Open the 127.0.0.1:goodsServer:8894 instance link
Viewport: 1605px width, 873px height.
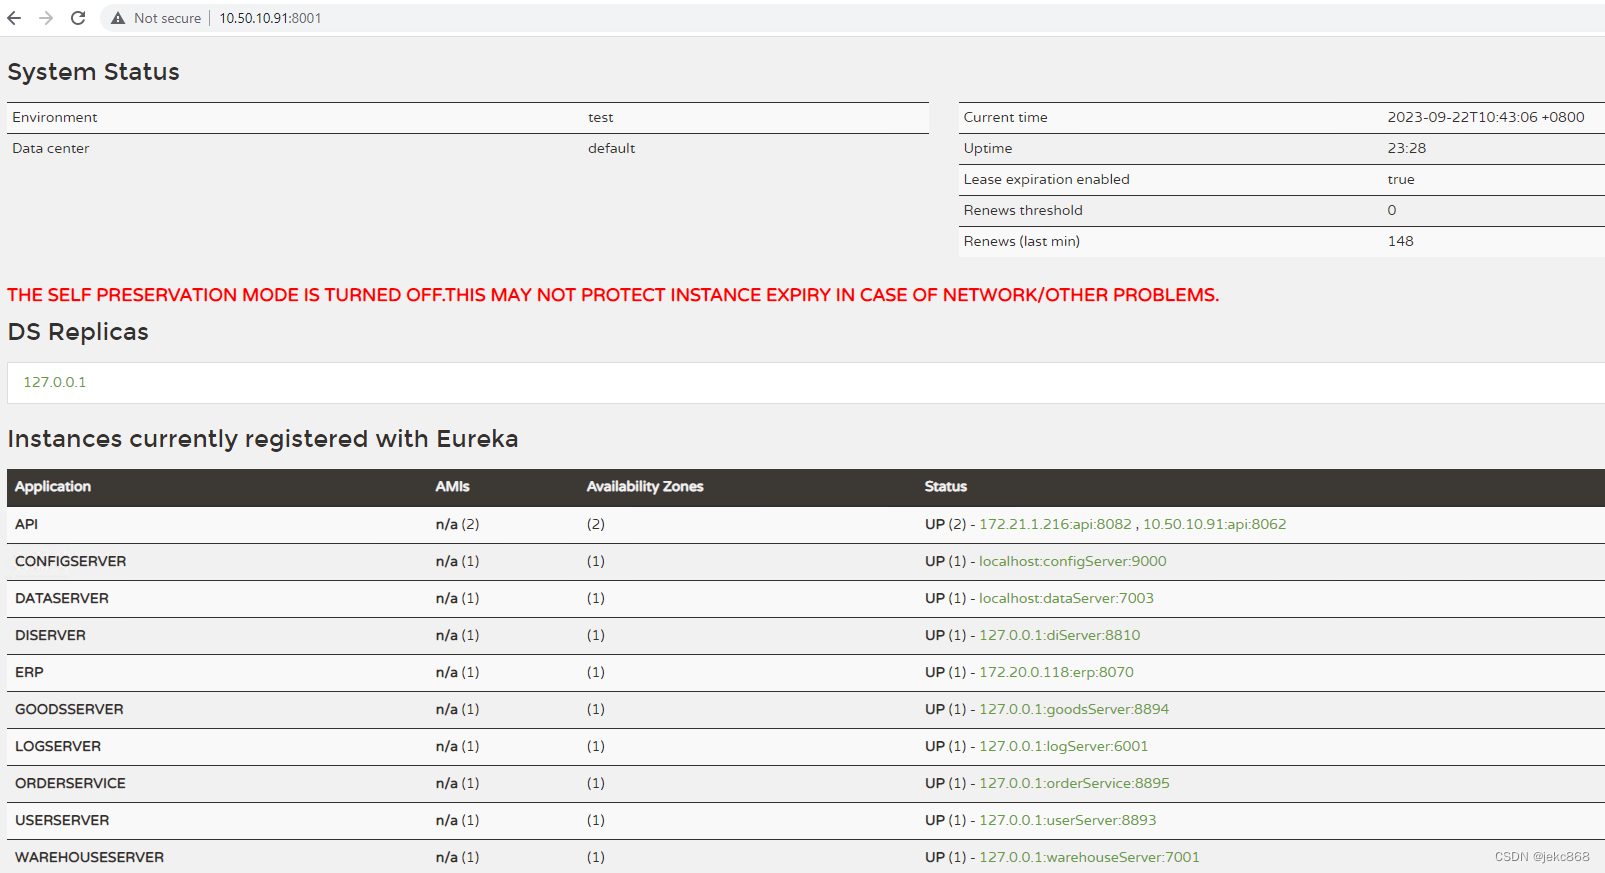1074,709
